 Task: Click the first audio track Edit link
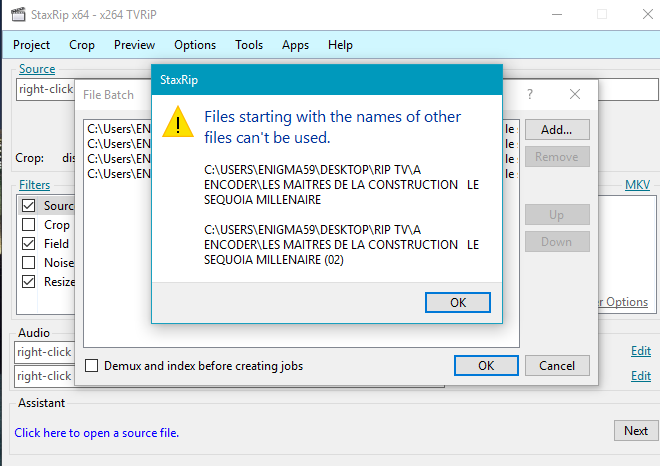(641, 351)
